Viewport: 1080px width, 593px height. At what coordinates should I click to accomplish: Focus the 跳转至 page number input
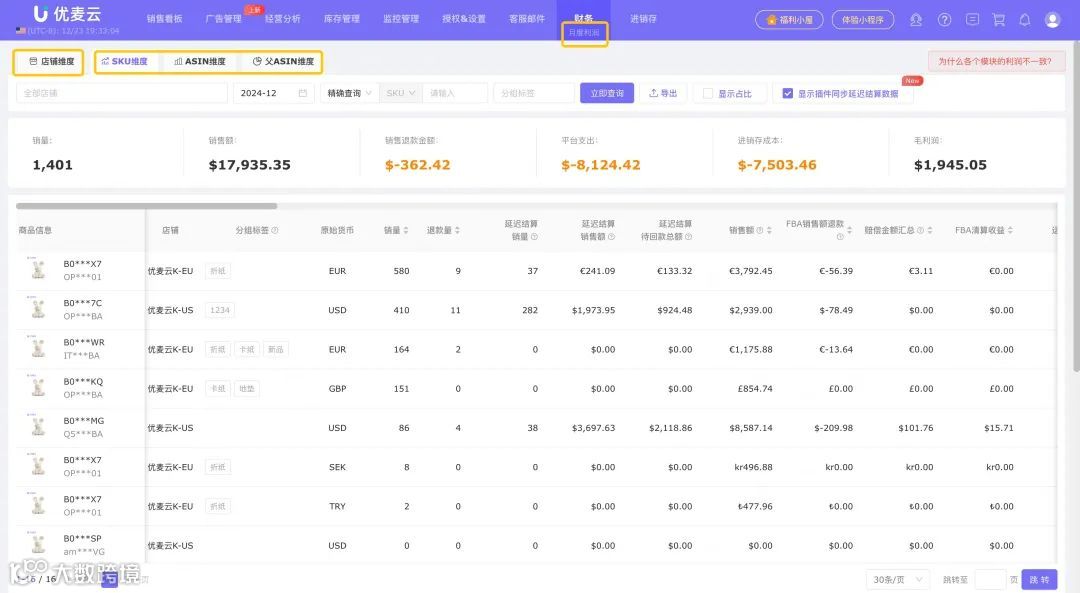tap(990, 579)
